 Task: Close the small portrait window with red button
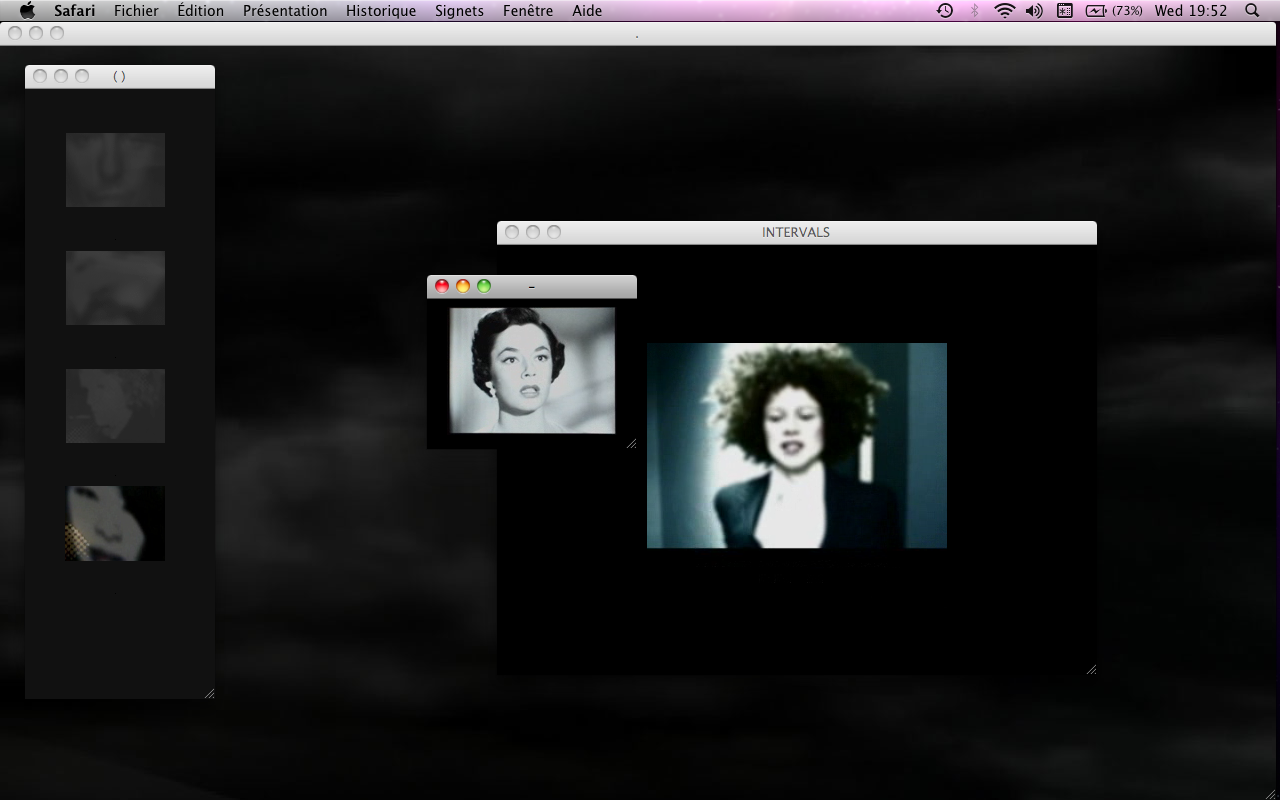[x=442, y=286]
